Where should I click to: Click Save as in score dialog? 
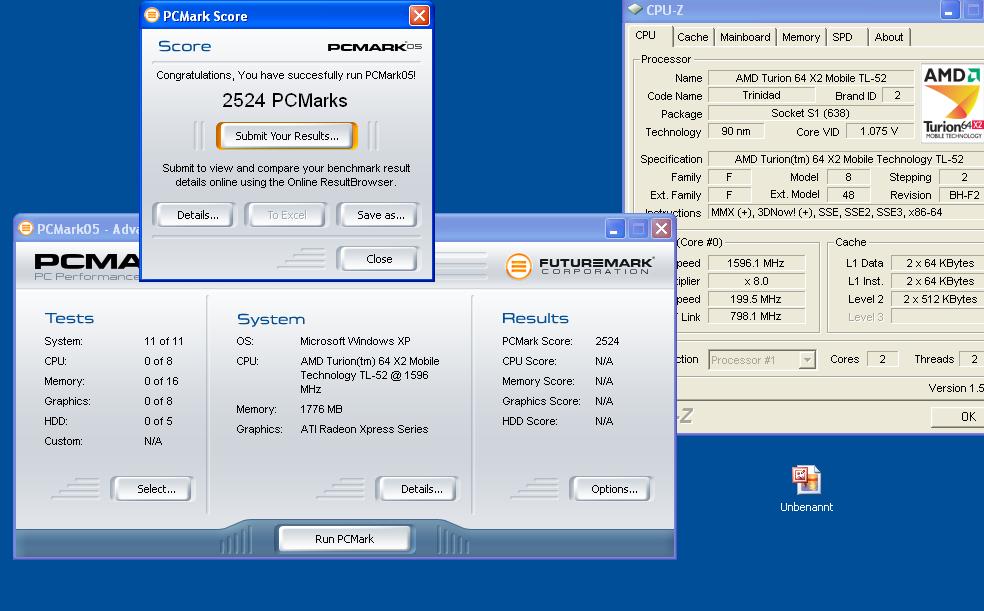coord(380,215)
